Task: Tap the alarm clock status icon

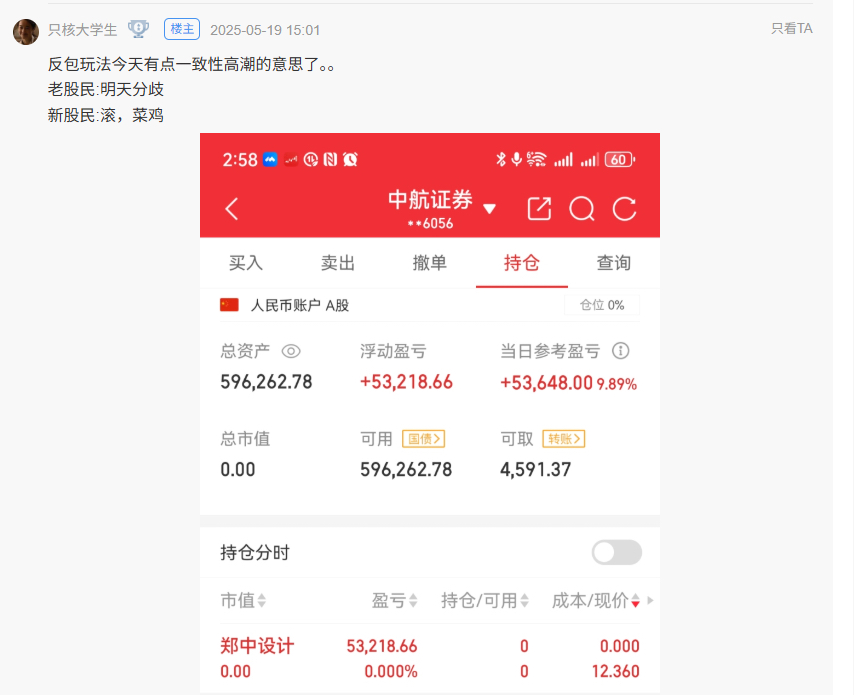Action: point(350,160)
